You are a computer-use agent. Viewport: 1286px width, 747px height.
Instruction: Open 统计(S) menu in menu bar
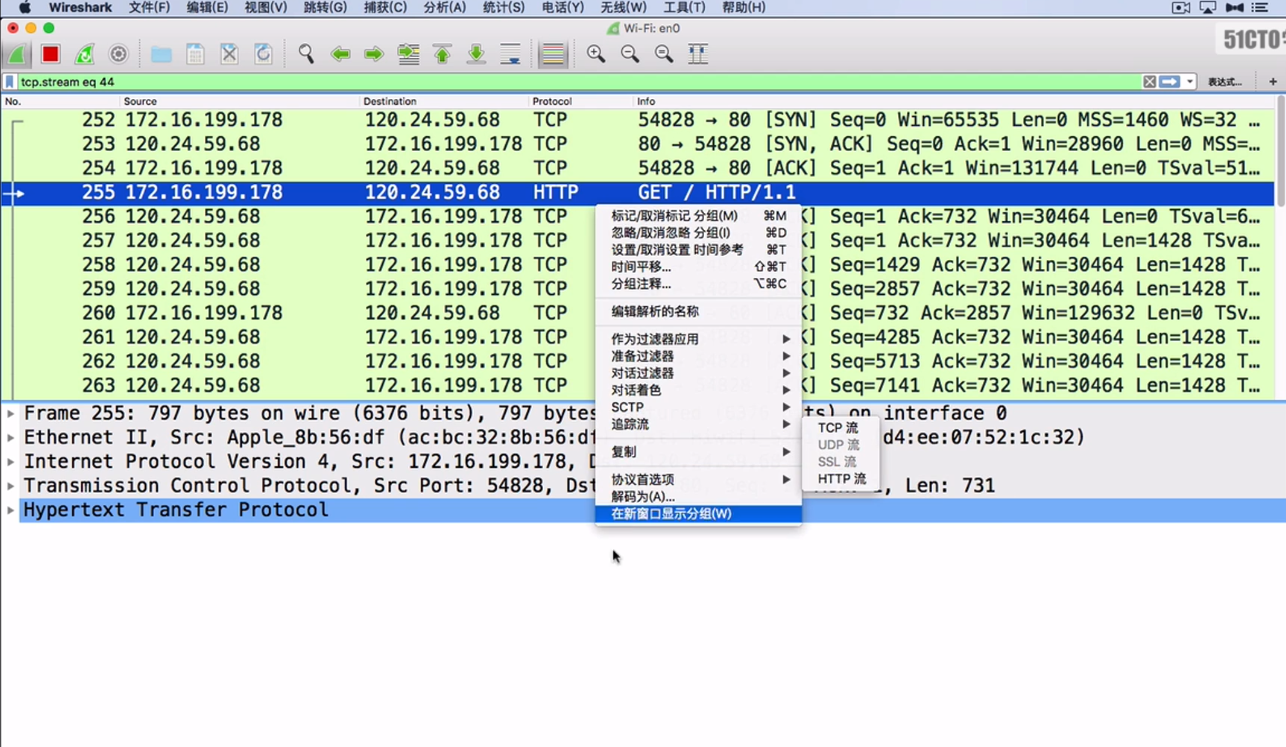pyautogui.click(x=503, y=7)
